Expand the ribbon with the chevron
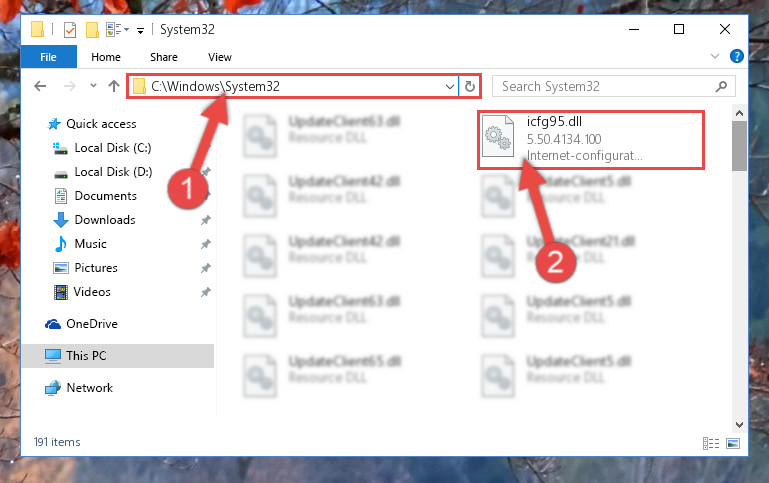Image resolution: width=769 pixels, height=483 pixels. pyautogui.click(x=715, y=56)
